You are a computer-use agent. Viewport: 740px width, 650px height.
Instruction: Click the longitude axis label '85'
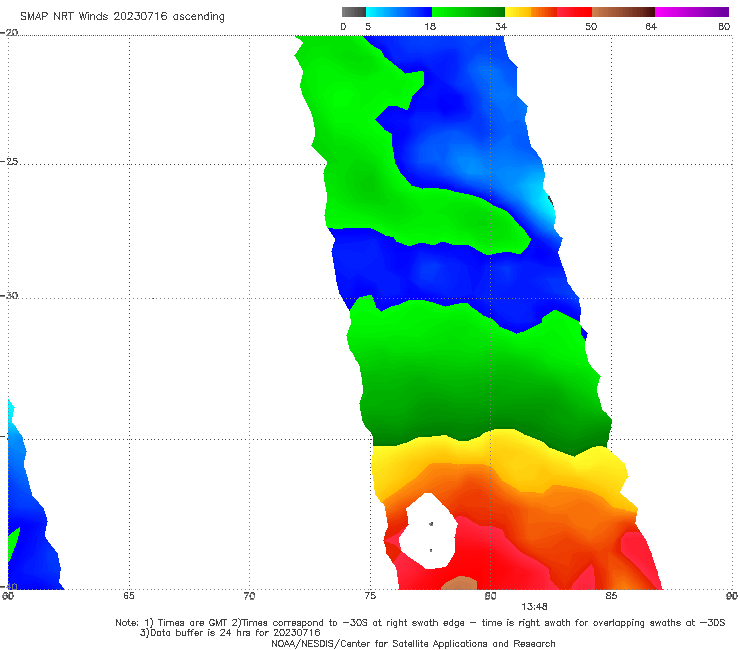point(611,596)
